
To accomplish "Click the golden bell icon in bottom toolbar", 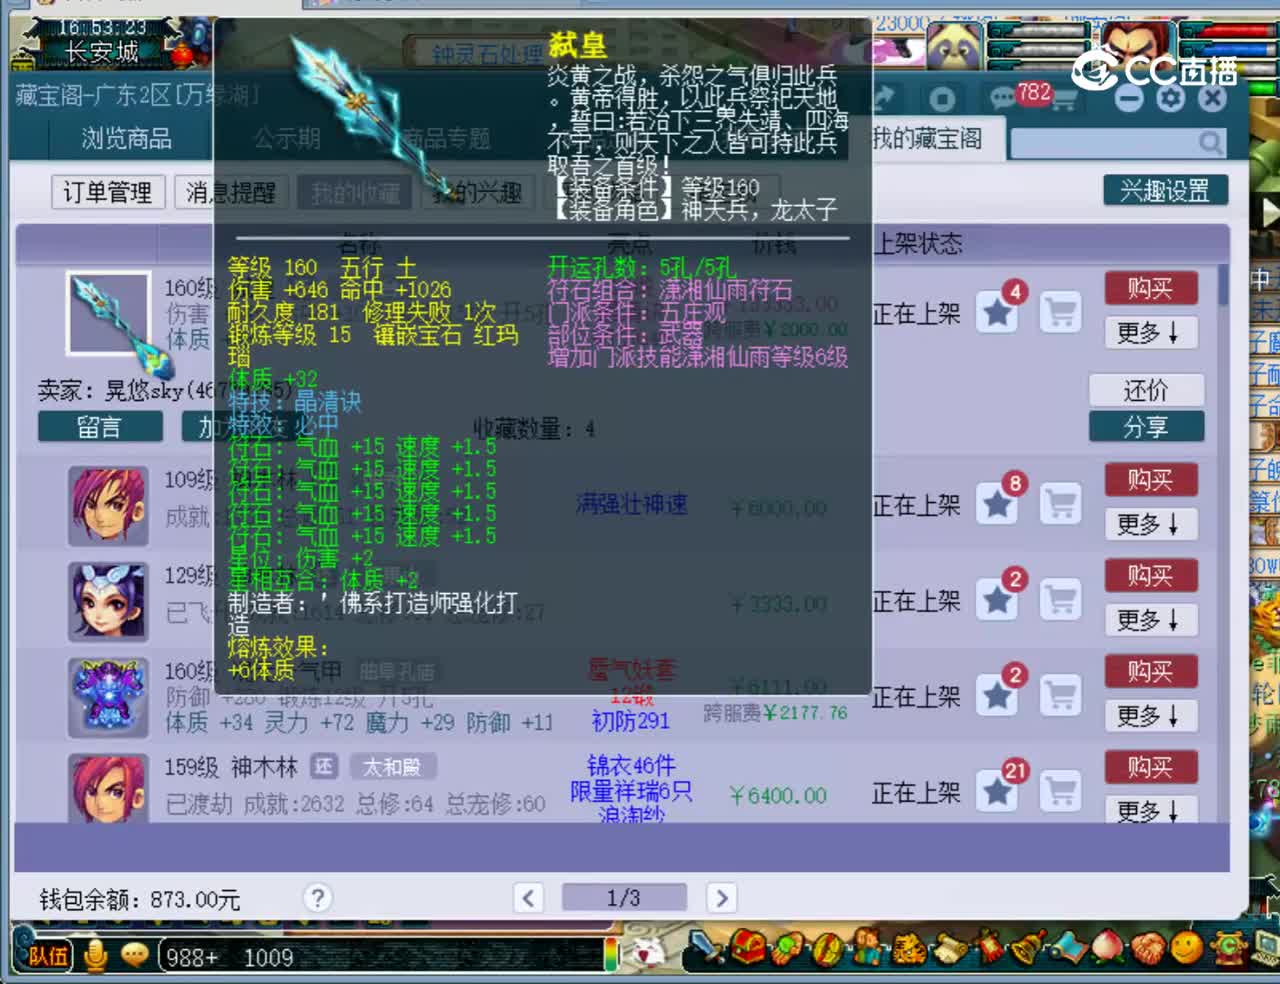I will coord(1026,946).
